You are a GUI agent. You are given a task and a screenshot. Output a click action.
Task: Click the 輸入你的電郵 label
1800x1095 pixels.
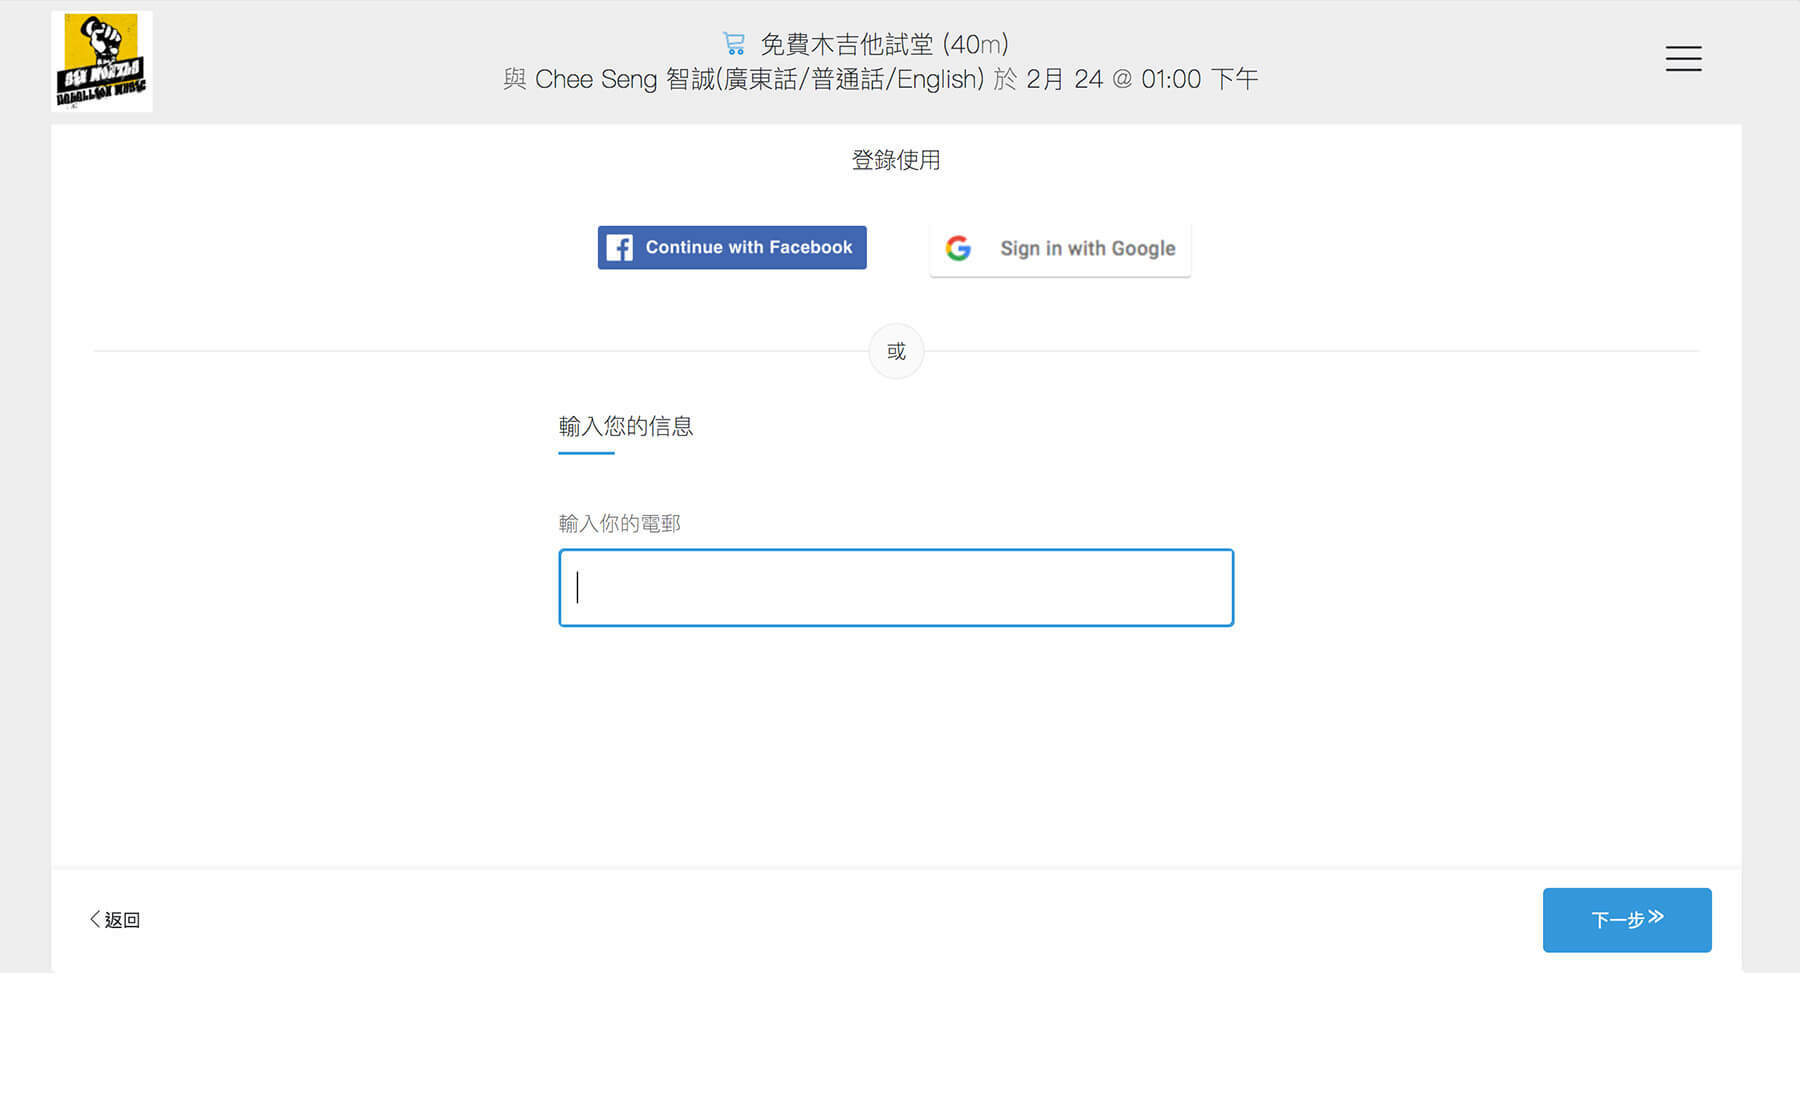click(620, 524)
